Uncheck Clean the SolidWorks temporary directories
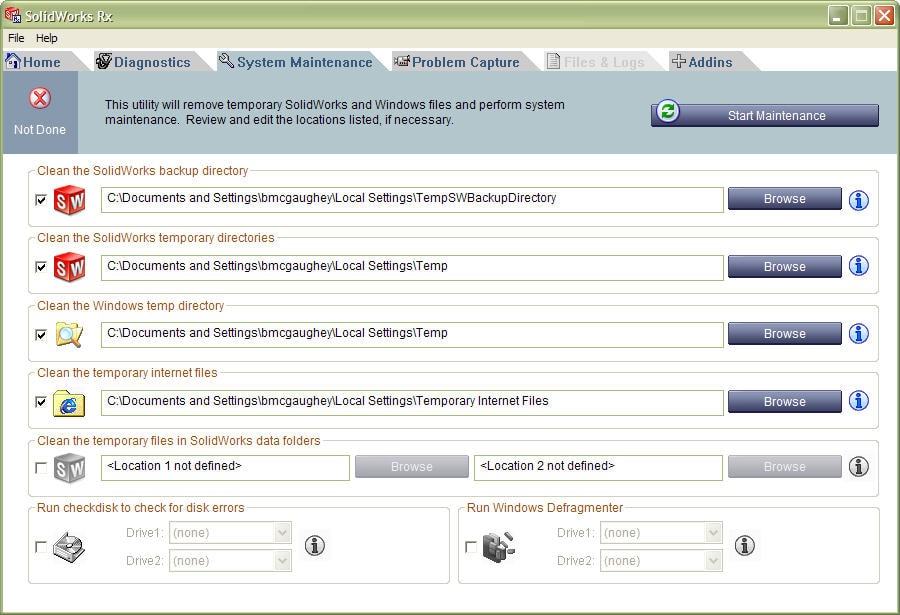 click(x=41, y=267)
